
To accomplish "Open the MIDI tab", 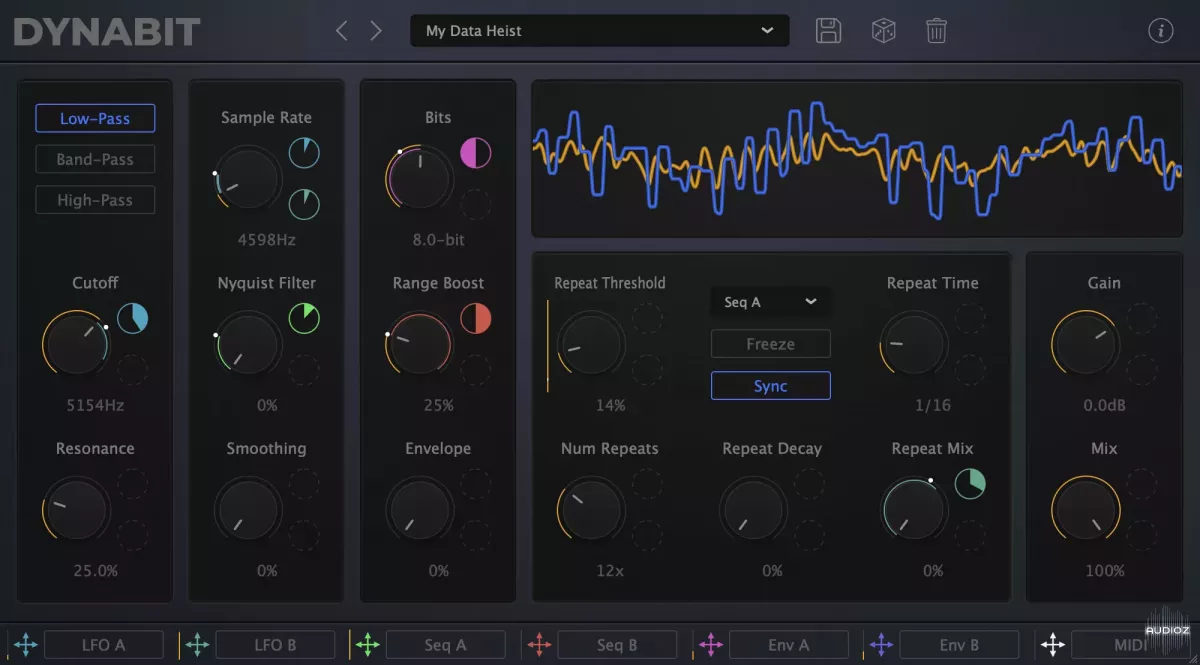I will tap(1131, 645).
